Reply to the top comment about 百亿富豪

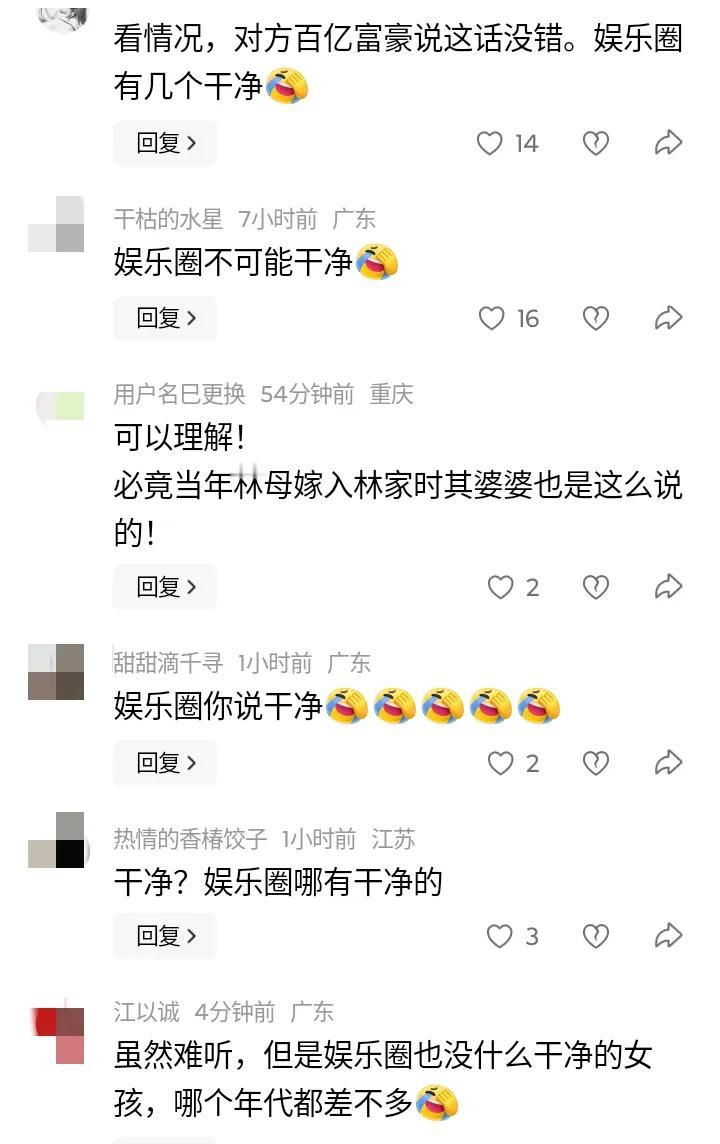165,143
